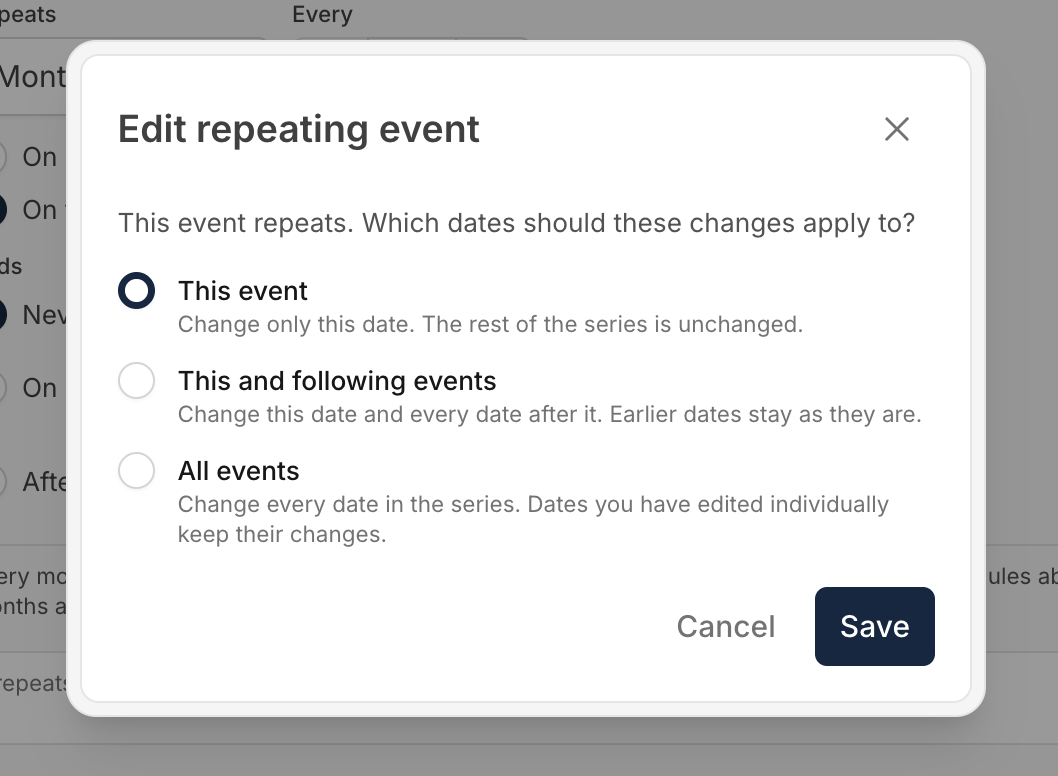Click the Edit repeating event title
The image size is (1058, 776).
click(298, 129)
